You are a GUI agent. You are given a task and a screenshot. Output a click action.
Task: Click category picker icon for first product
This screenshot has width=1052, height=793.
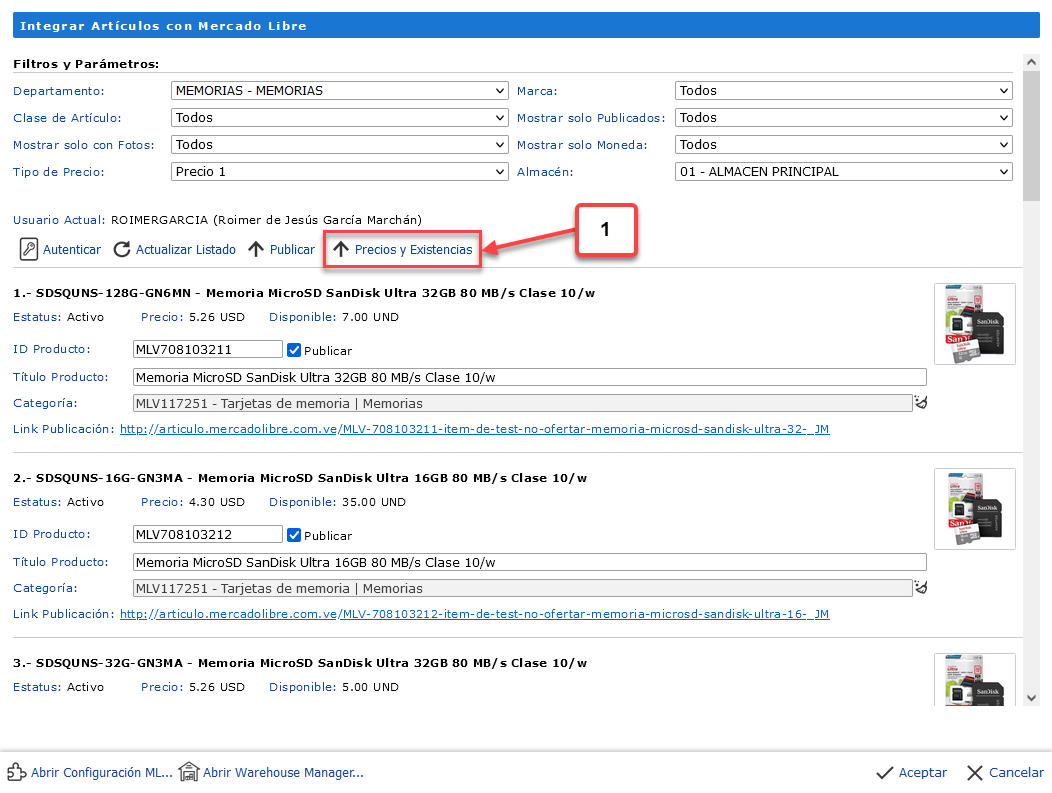click(920, 403)
